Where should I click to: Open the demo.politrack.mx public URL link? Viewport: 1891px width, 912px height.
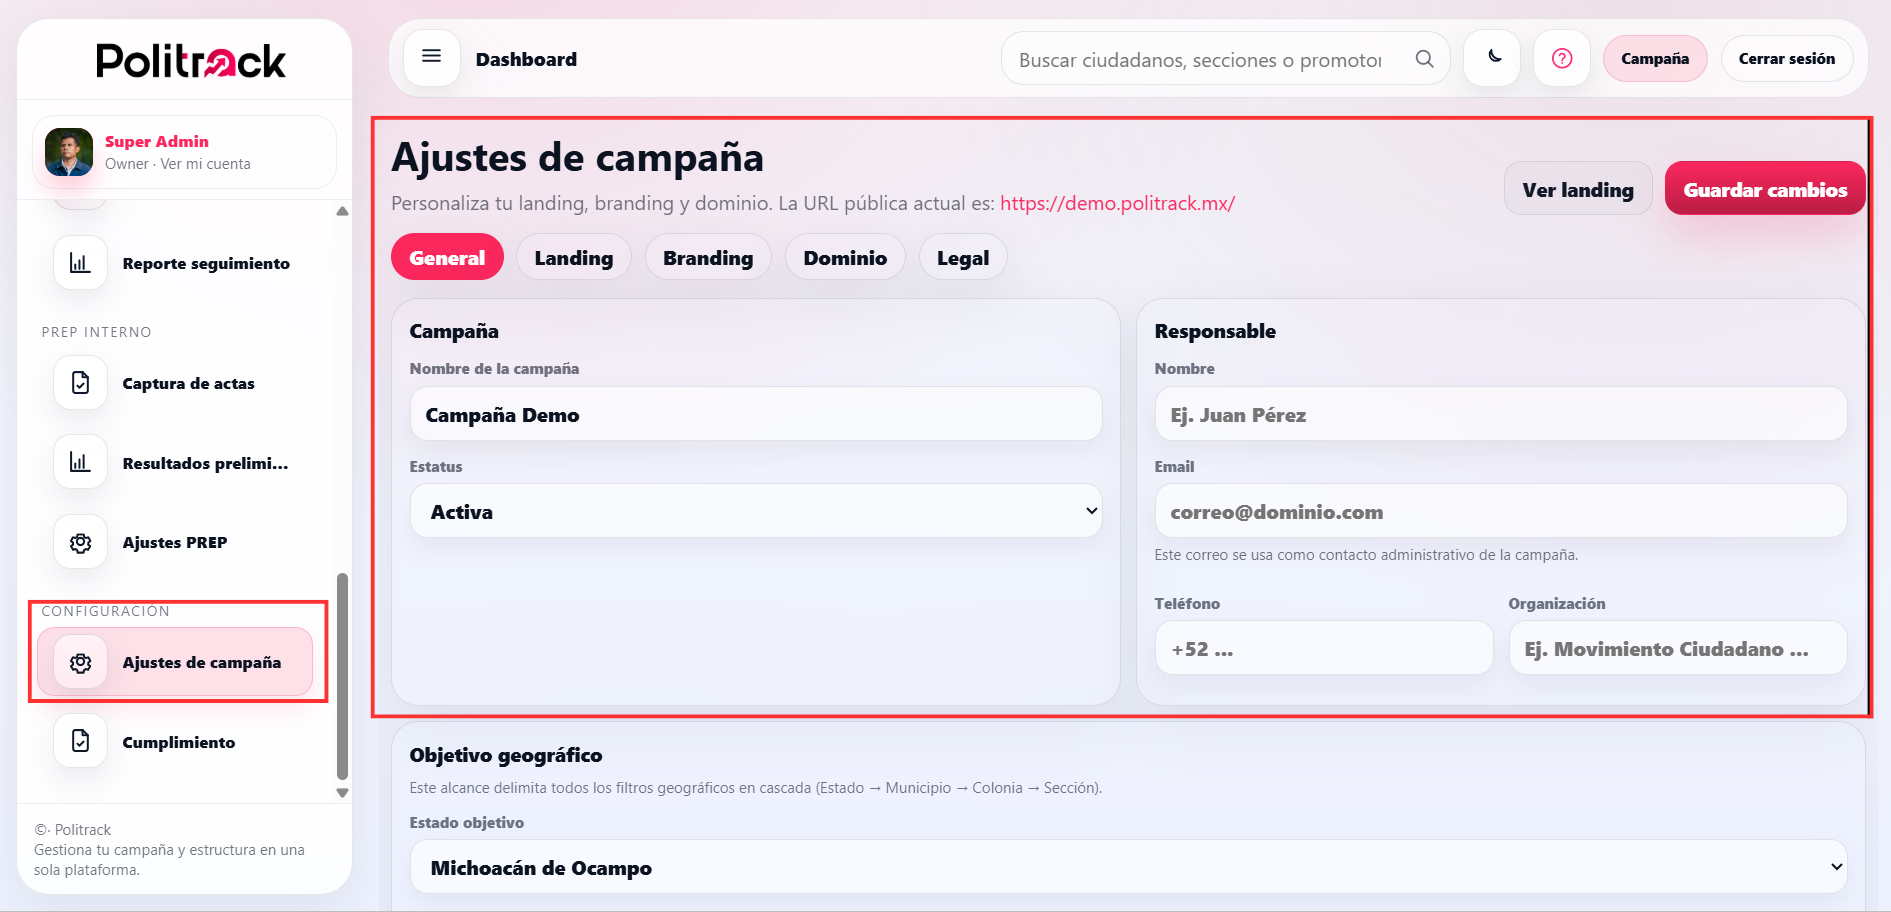(1117, 202)
